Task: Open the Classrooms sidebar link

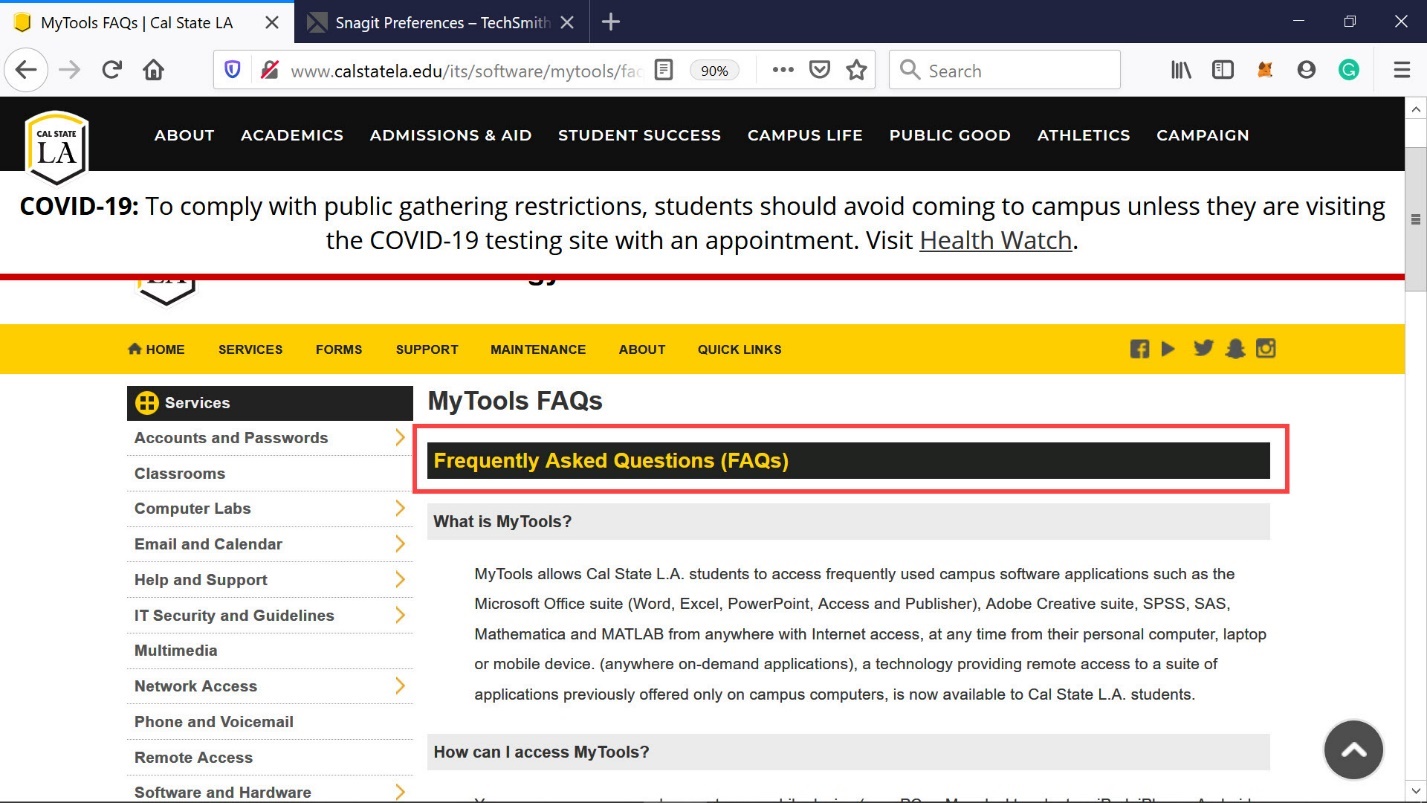Action: pos(180,473)
